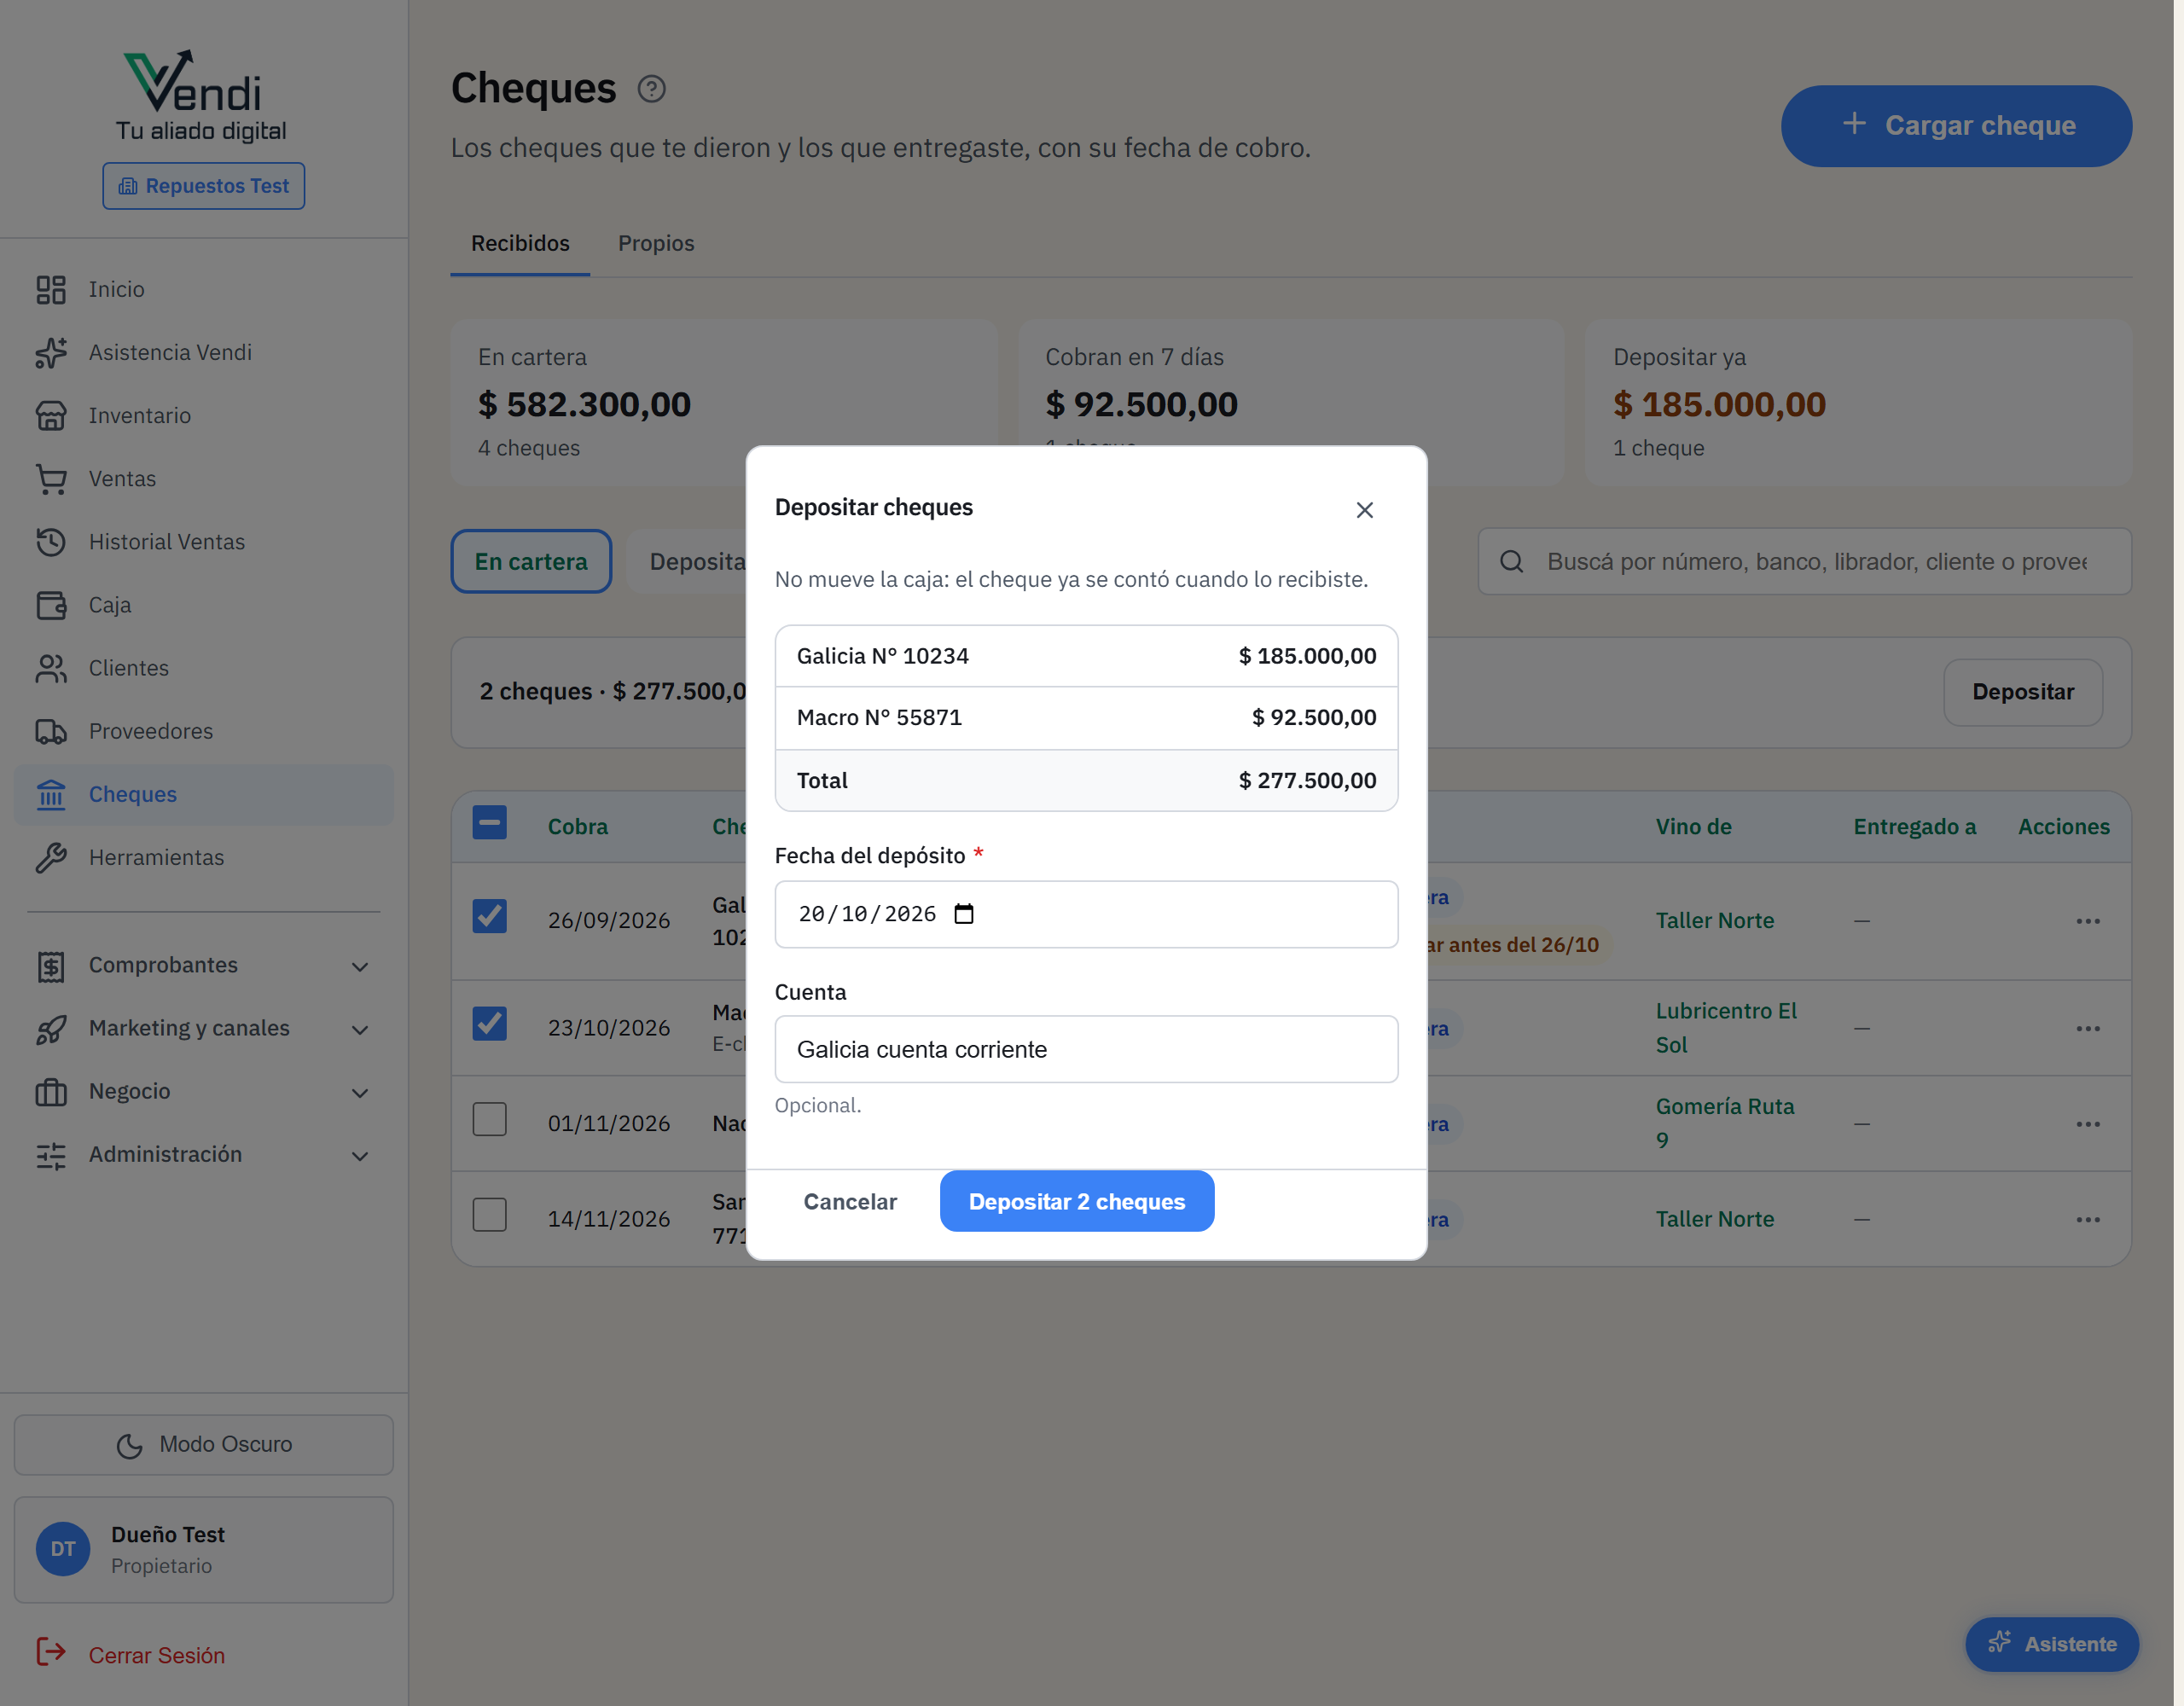The image size is (2184, 1706).
Task: Open actions menu for 14/11/2026 cheque
Action: pyautogui.click(x=2088, y=1220)
